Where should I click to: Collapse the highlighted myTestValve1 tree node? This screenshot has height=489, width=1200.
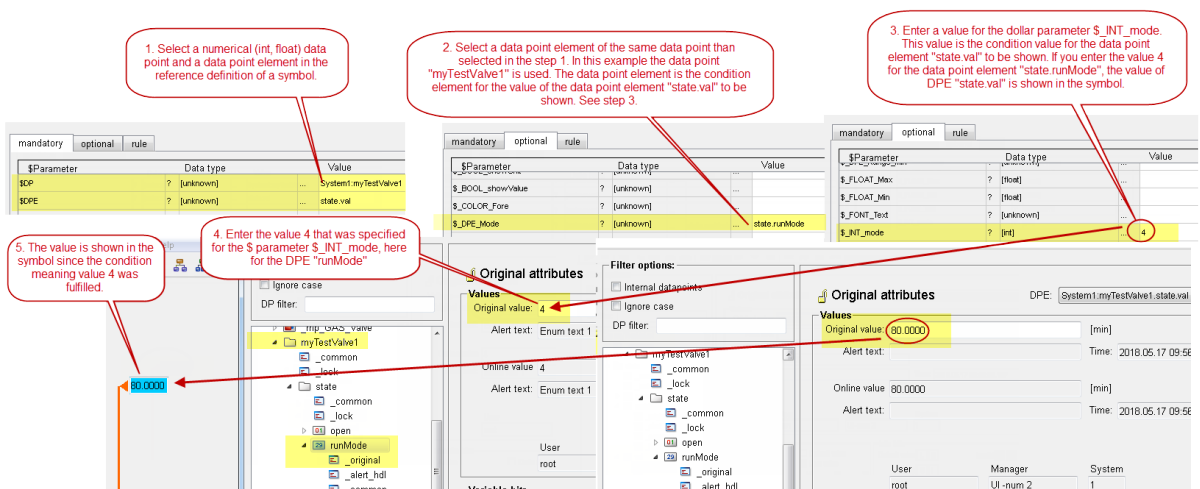point(276,342)
